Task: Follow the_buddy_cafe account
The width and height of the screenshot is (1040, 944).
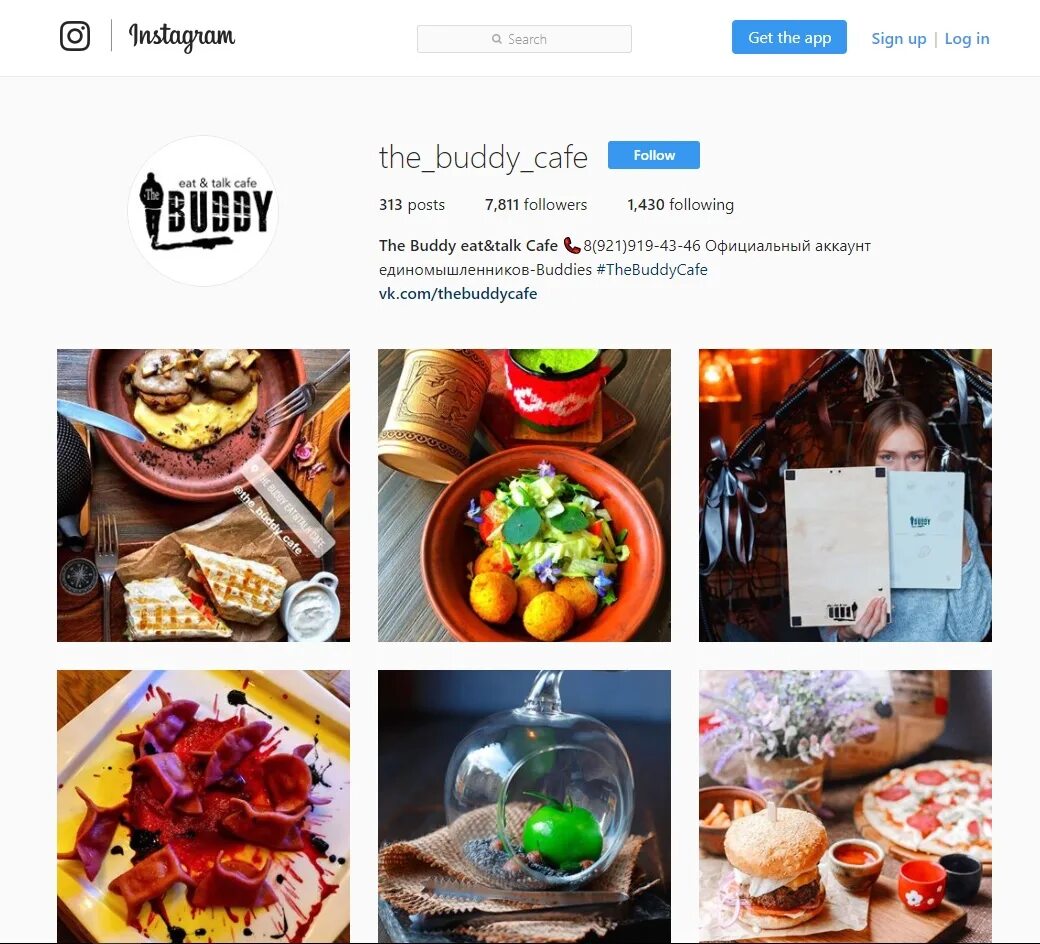Action: click(654, 155)
